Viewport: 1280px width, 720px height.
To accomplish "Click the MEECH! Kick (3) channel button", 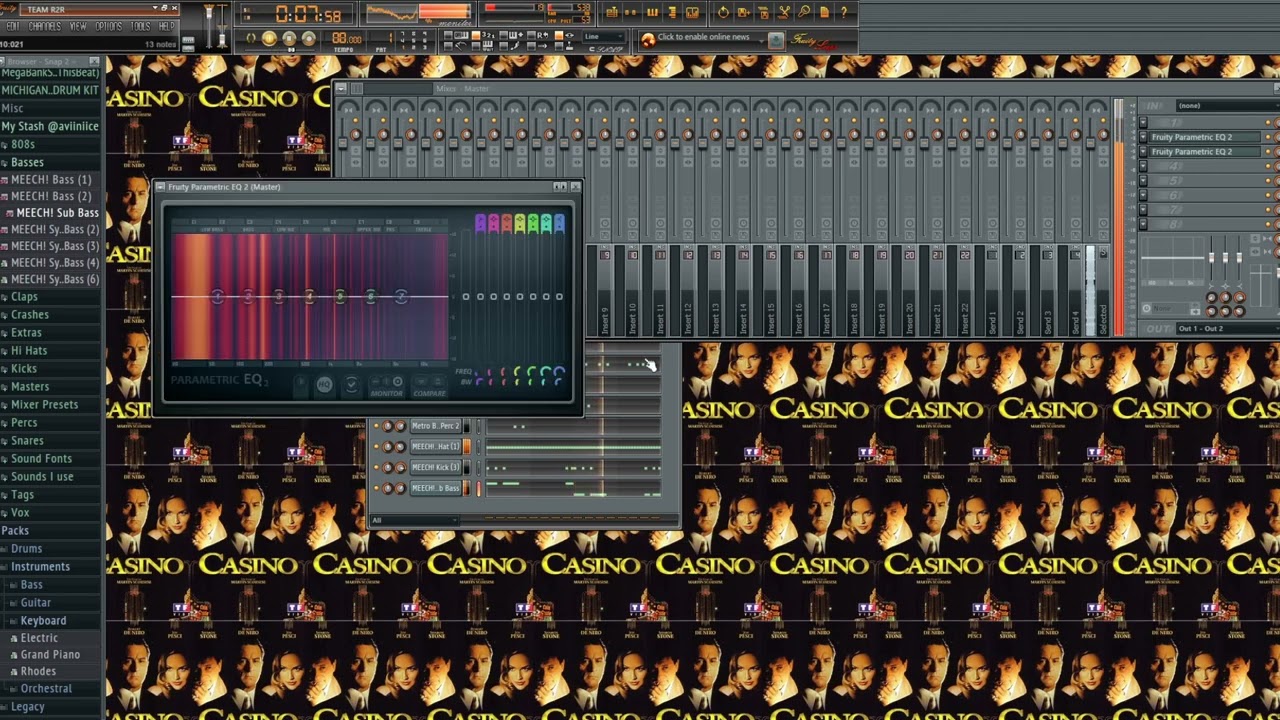I will coord(435,467).
